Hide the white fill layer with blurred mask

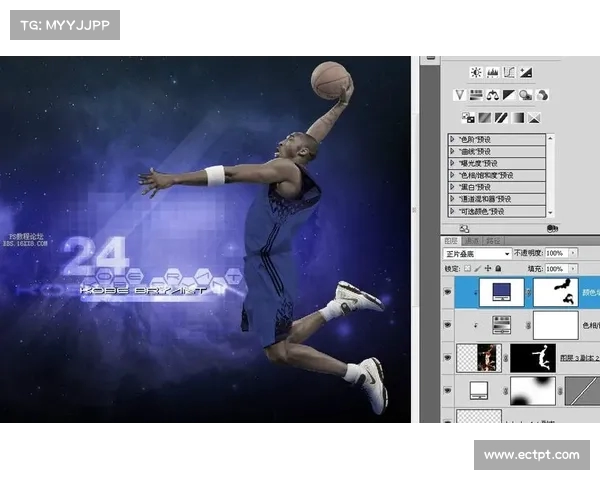[x=448, y=390]
